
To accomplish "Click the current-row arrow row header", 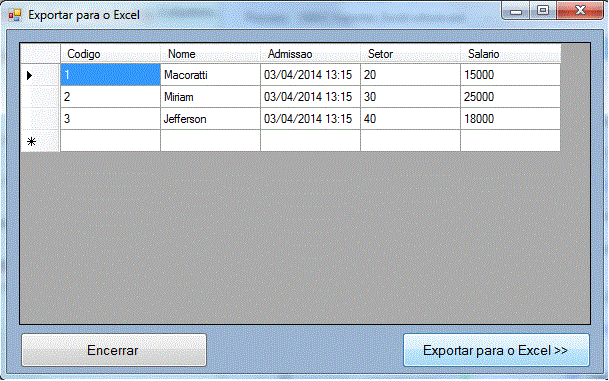I will 40,75.
